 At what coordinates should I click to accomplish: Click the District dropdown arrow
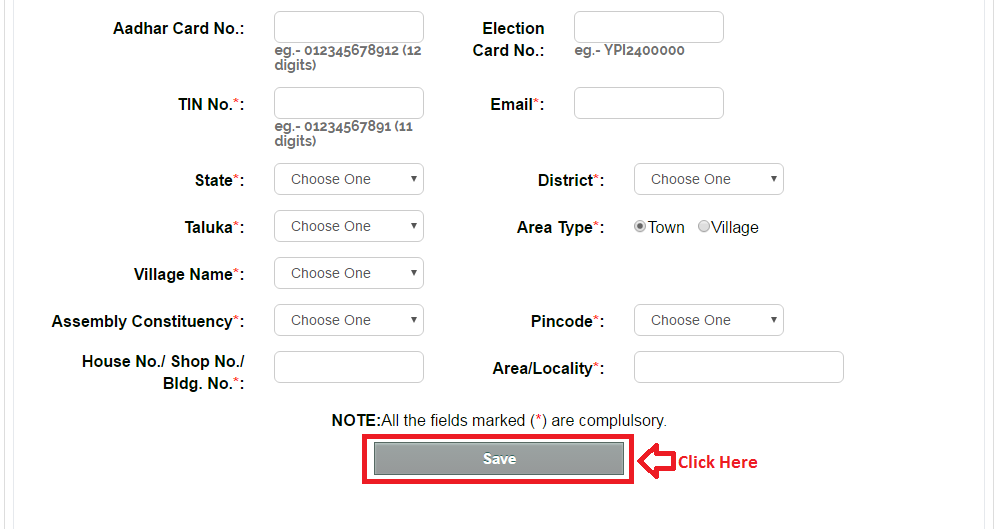(x=773, y=180)
